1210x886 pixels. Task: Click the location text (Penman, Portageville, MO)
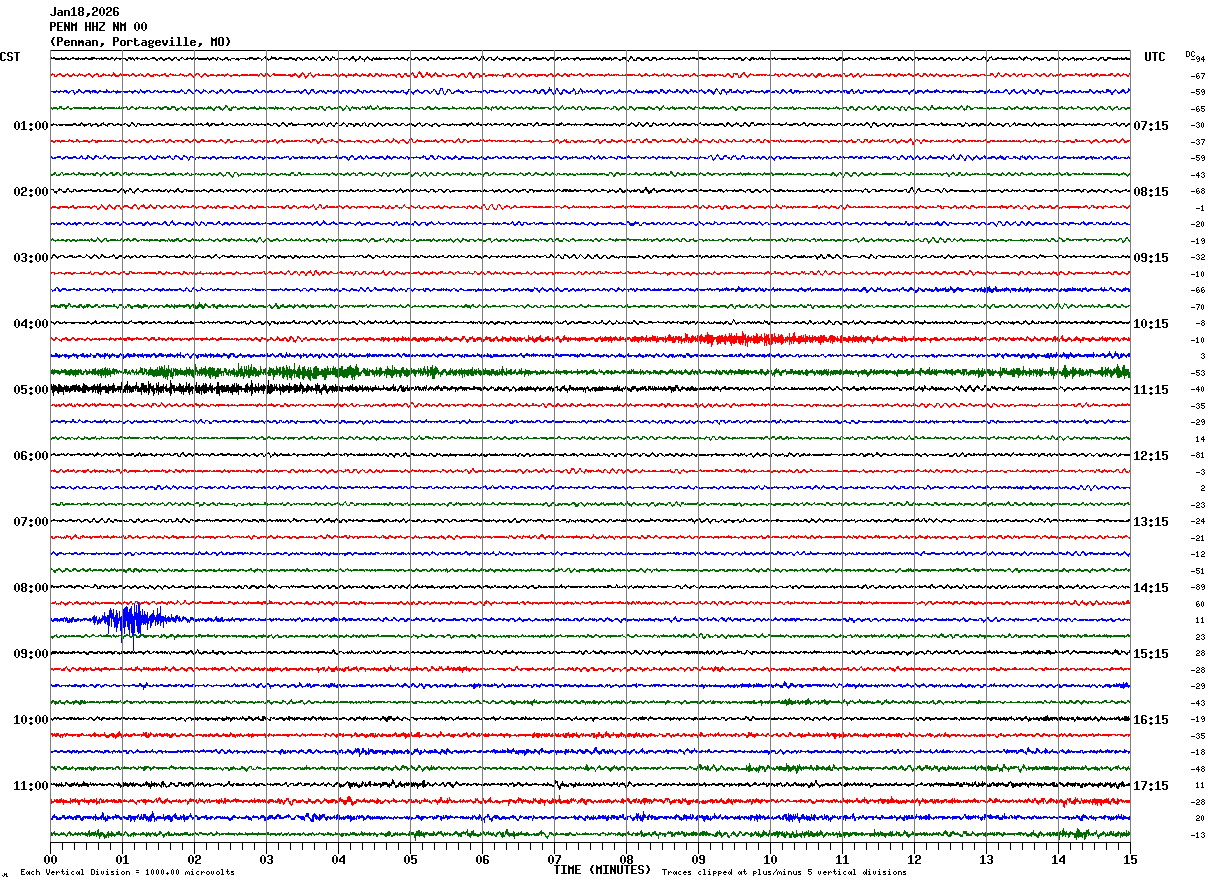point(140,42)
